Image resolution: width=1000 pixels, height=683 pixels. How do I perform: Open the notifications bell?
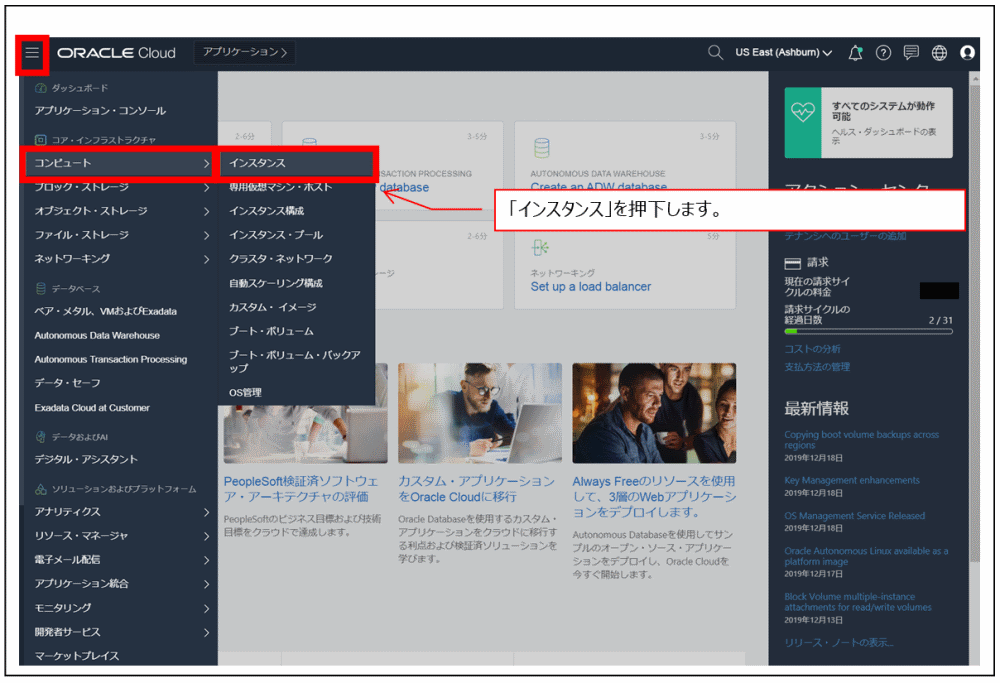coord(855,52)
